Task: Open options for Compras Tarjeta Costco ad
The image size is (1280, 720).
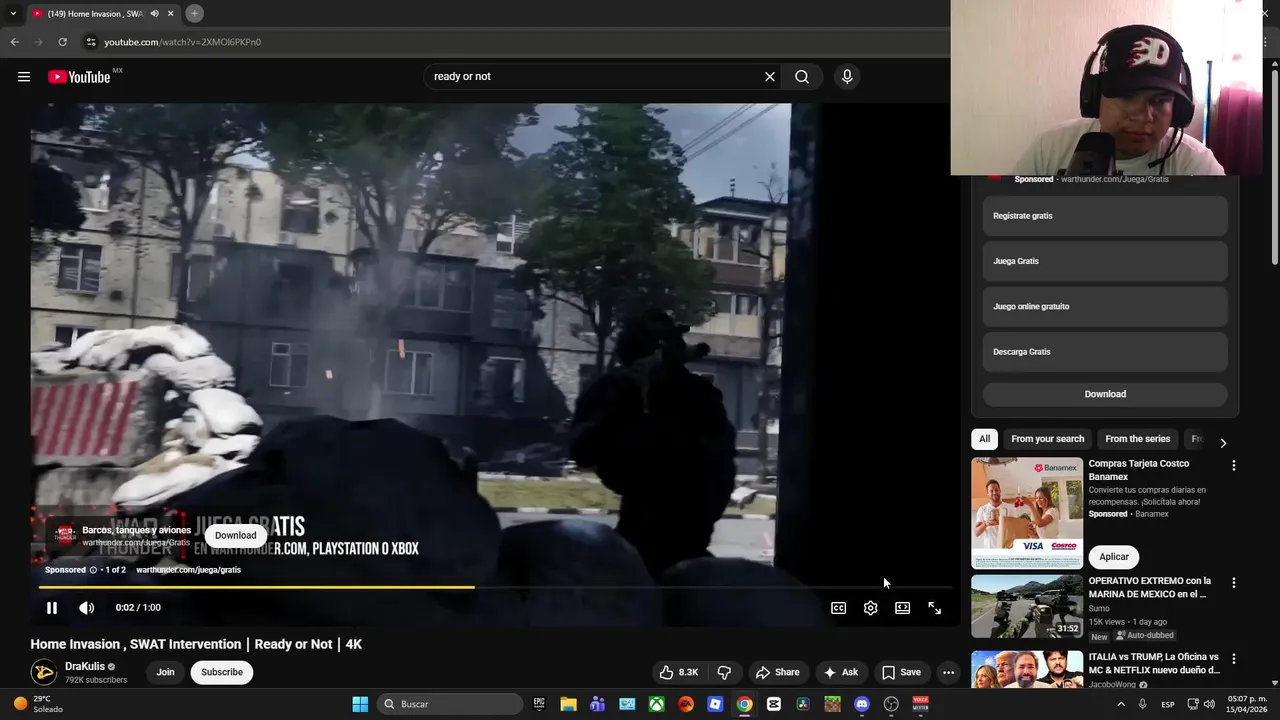Action: (x=1233, y=466)
